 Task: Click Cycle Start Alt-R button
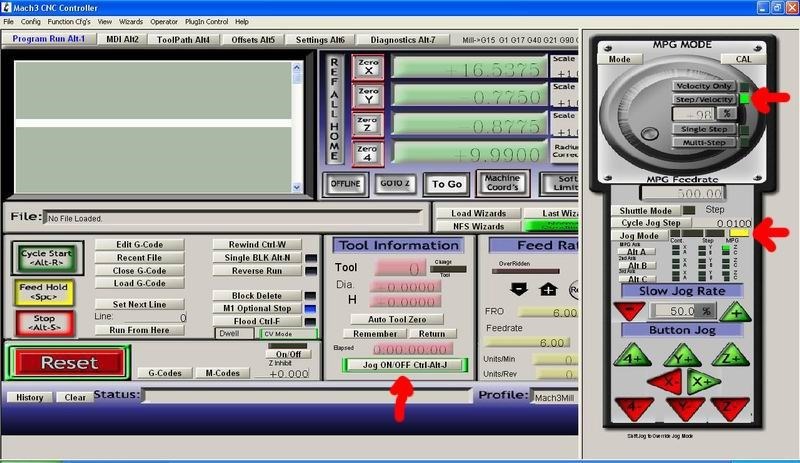coord(47,258)
